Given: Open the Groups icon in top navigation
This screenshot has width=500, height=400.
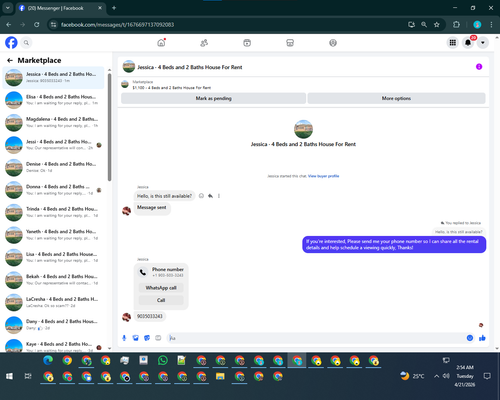Looking at the screenshot, I should pyautogui.click(x=333, y=43).
